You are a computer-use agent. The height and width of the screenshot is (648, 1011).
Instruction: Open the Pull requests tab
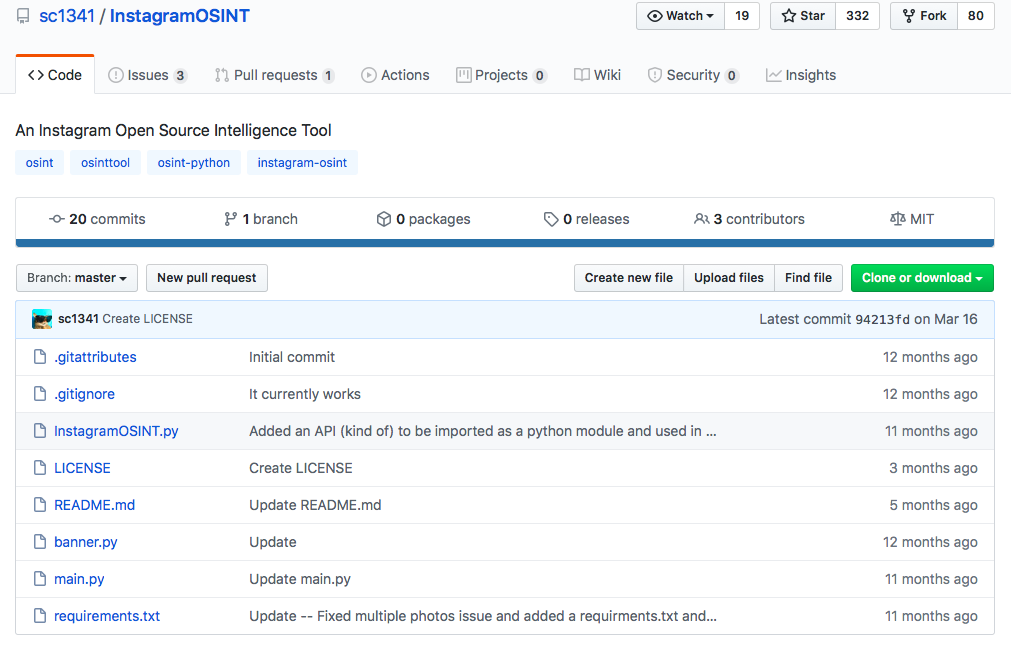275,75
